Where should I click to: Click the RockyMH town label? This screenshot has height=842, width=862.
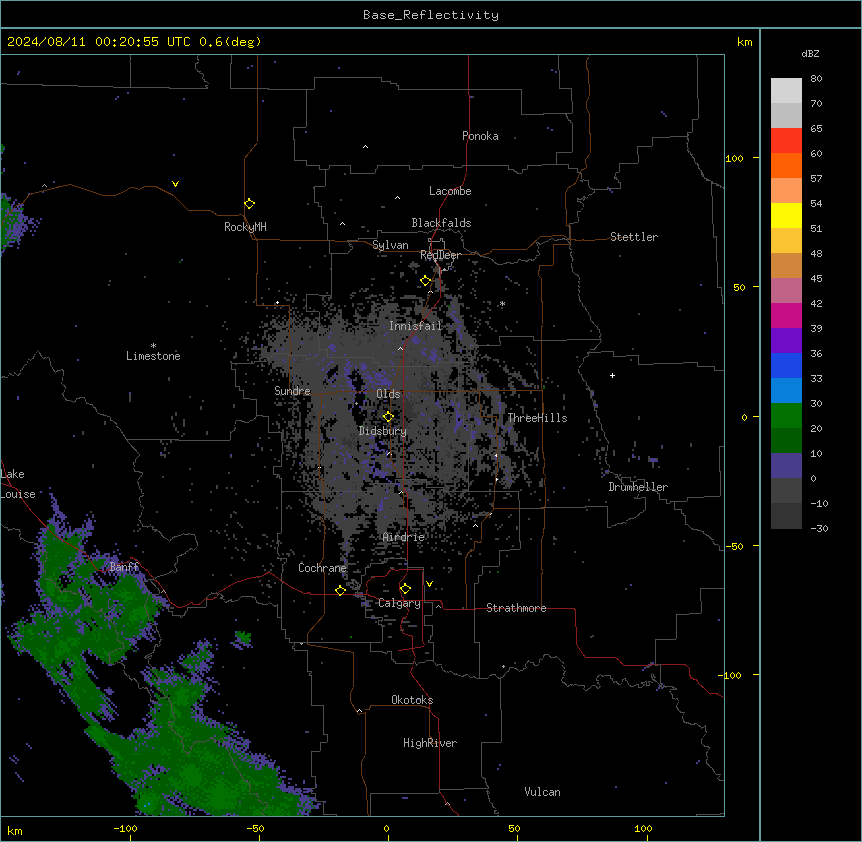tap(245, 227)
